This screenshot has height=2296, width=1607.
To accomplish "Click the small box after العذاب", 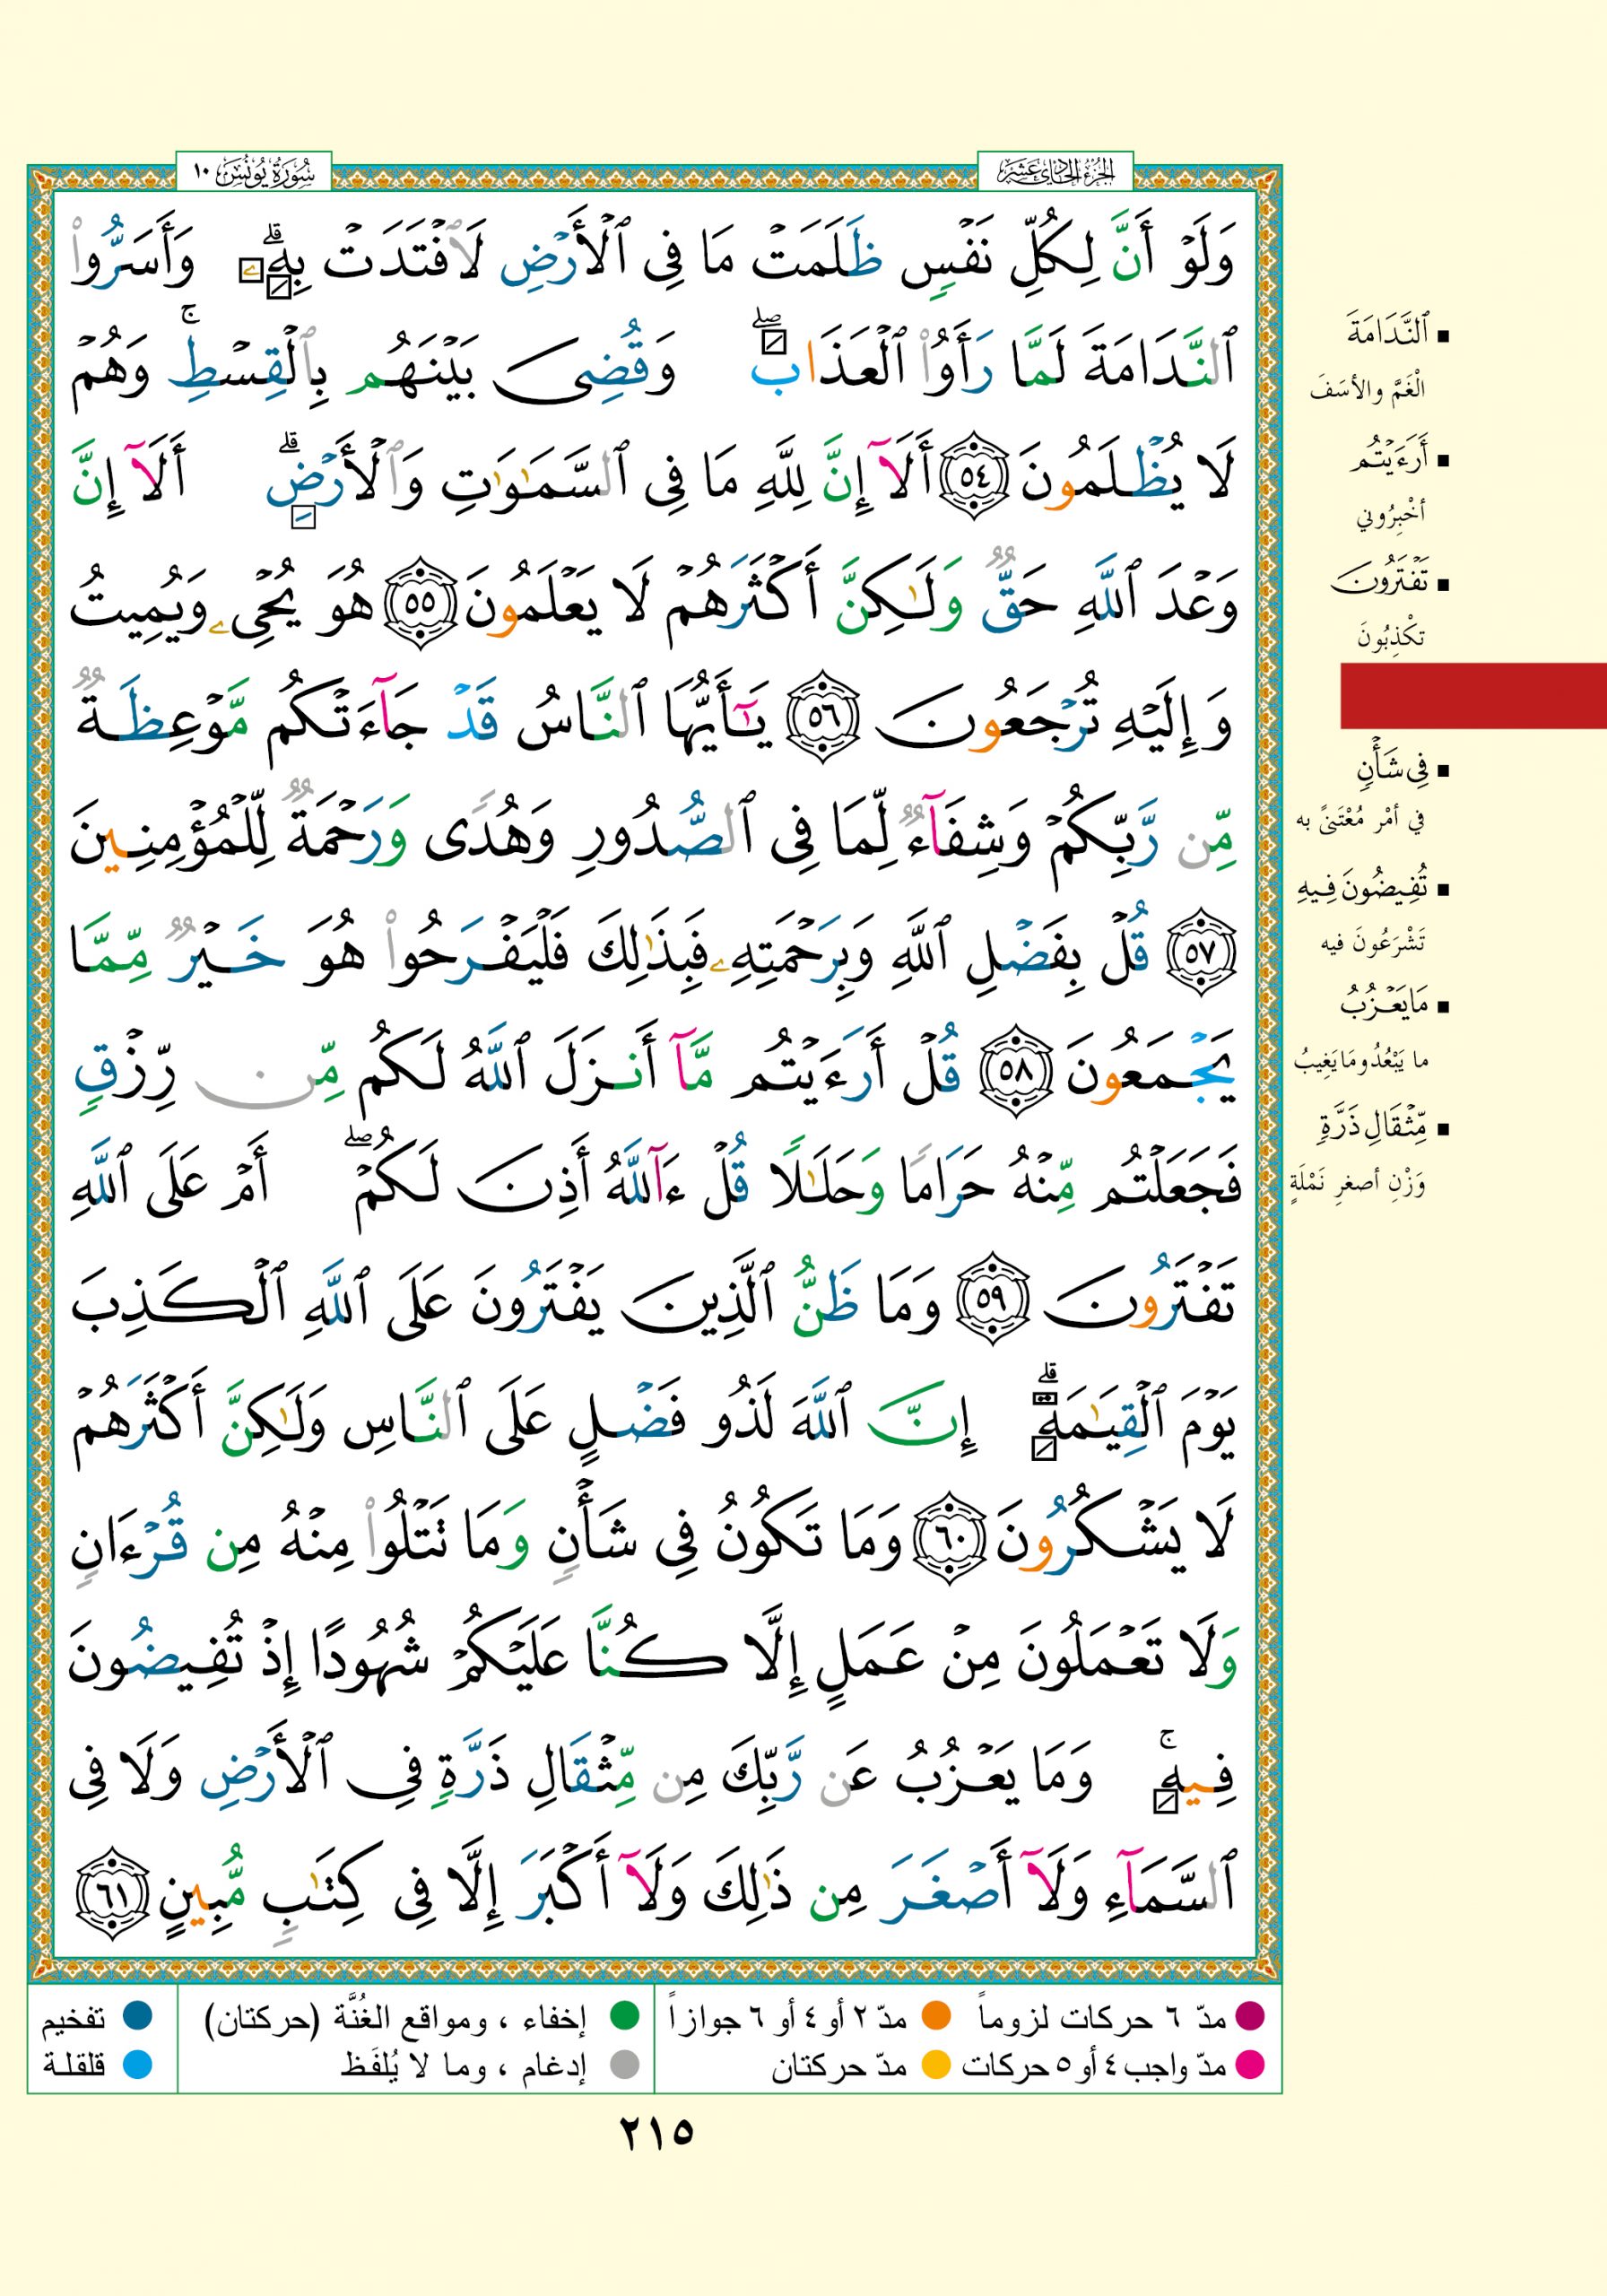I will [772, 343].
